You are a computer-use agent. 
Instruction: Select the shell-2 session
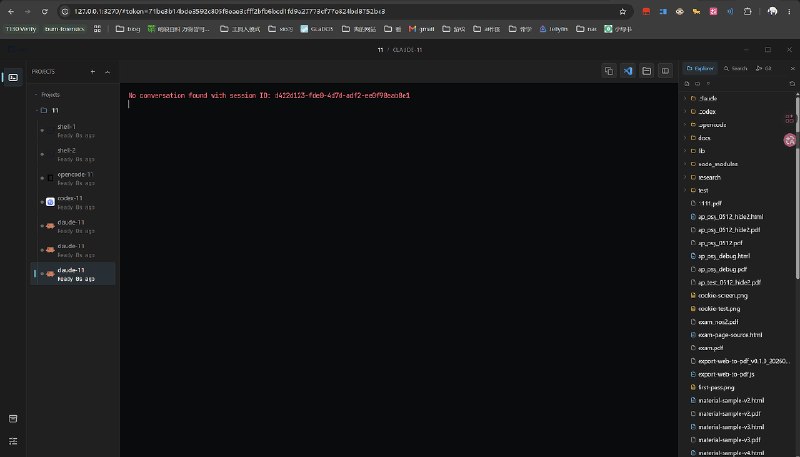(x=73, y=155)
